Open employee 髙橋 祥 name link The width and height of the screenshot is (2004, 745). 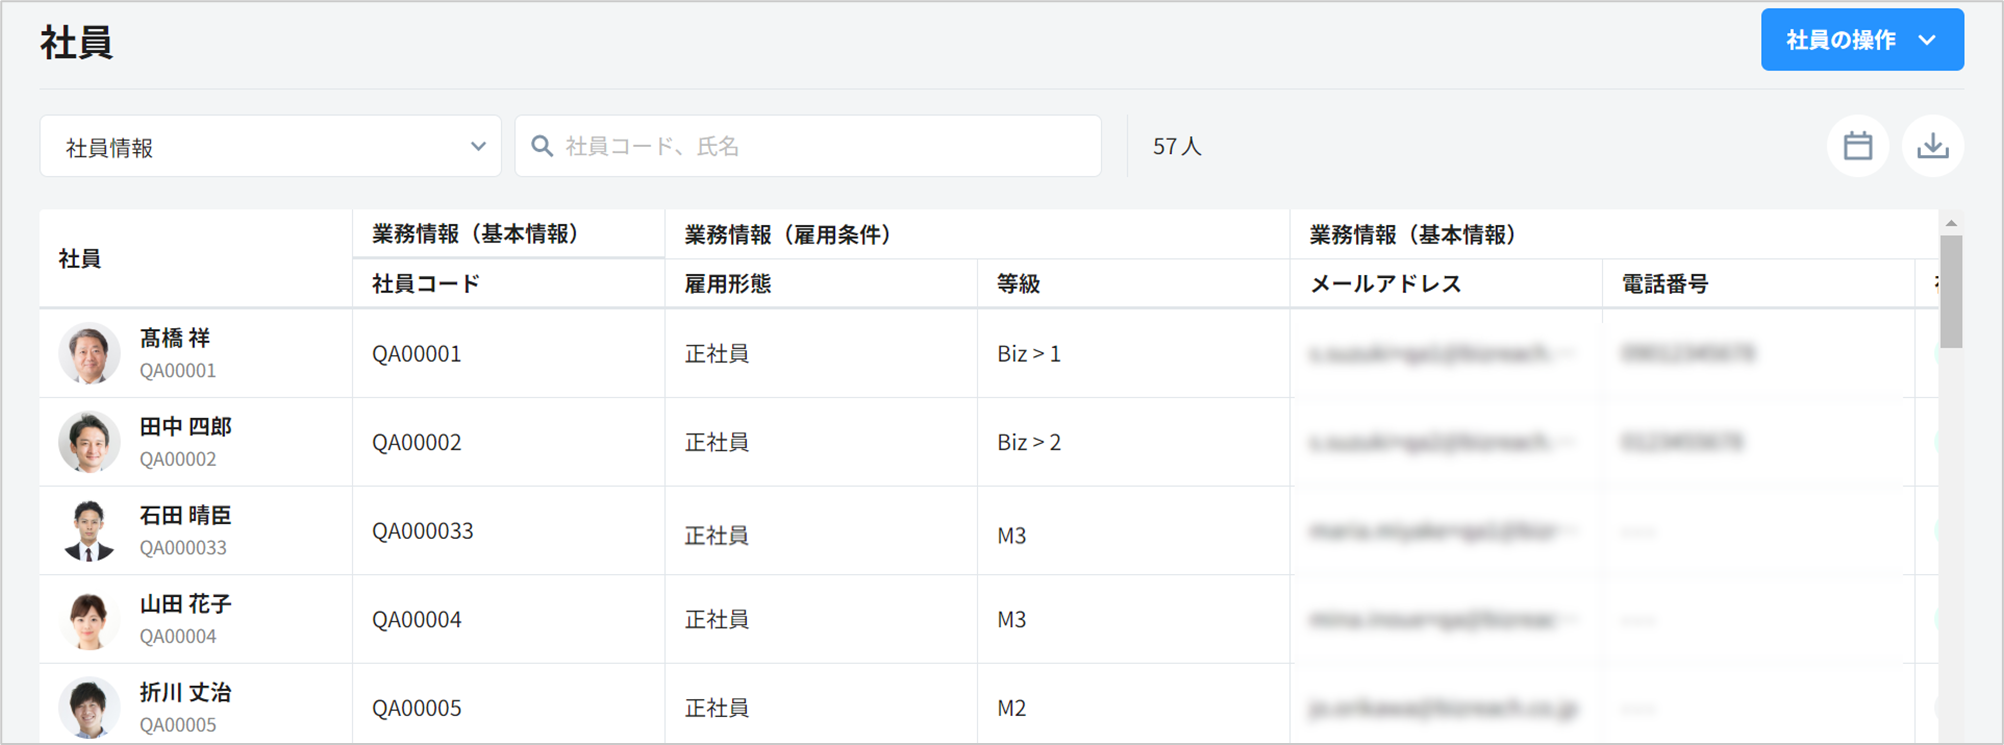click(175, 339)
